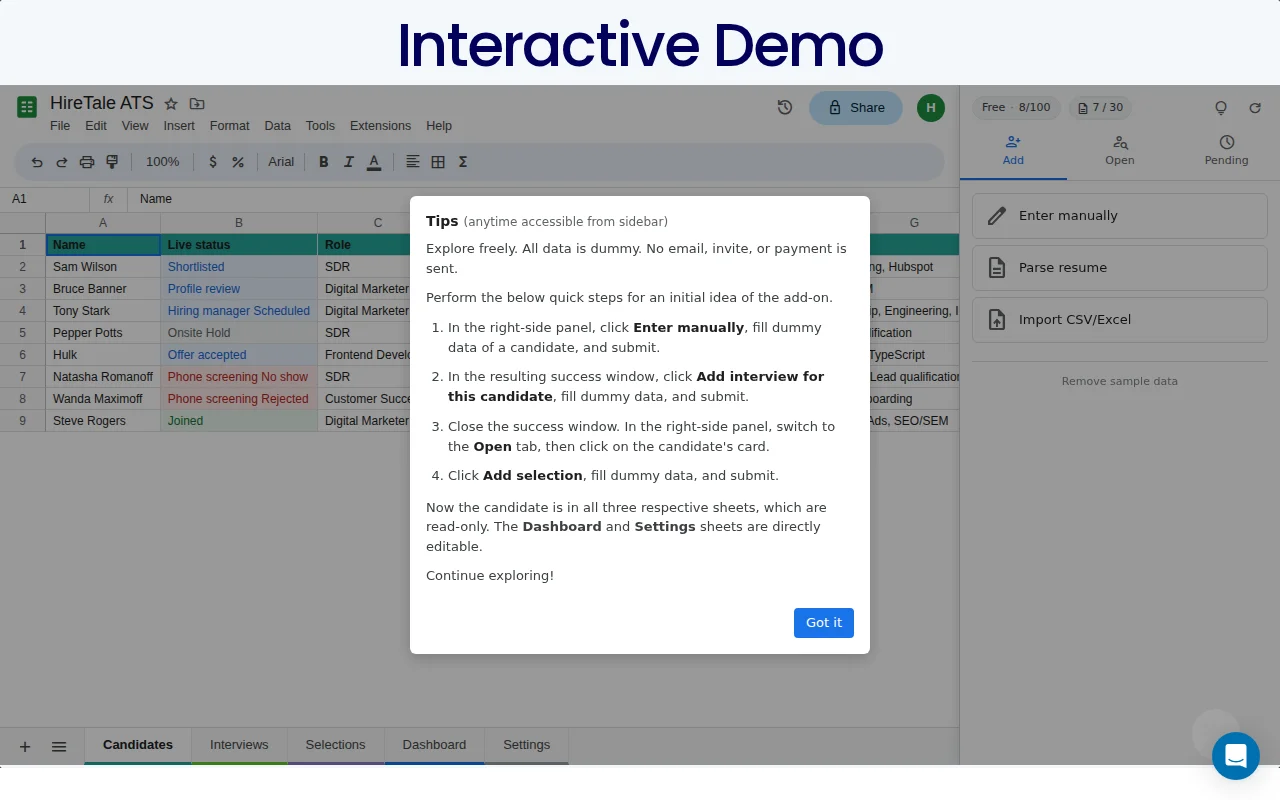Click the move-to-folder icon beside the title
Image resolution: width=1280 pixels, height=800 pixels.
tap(197, 104)
